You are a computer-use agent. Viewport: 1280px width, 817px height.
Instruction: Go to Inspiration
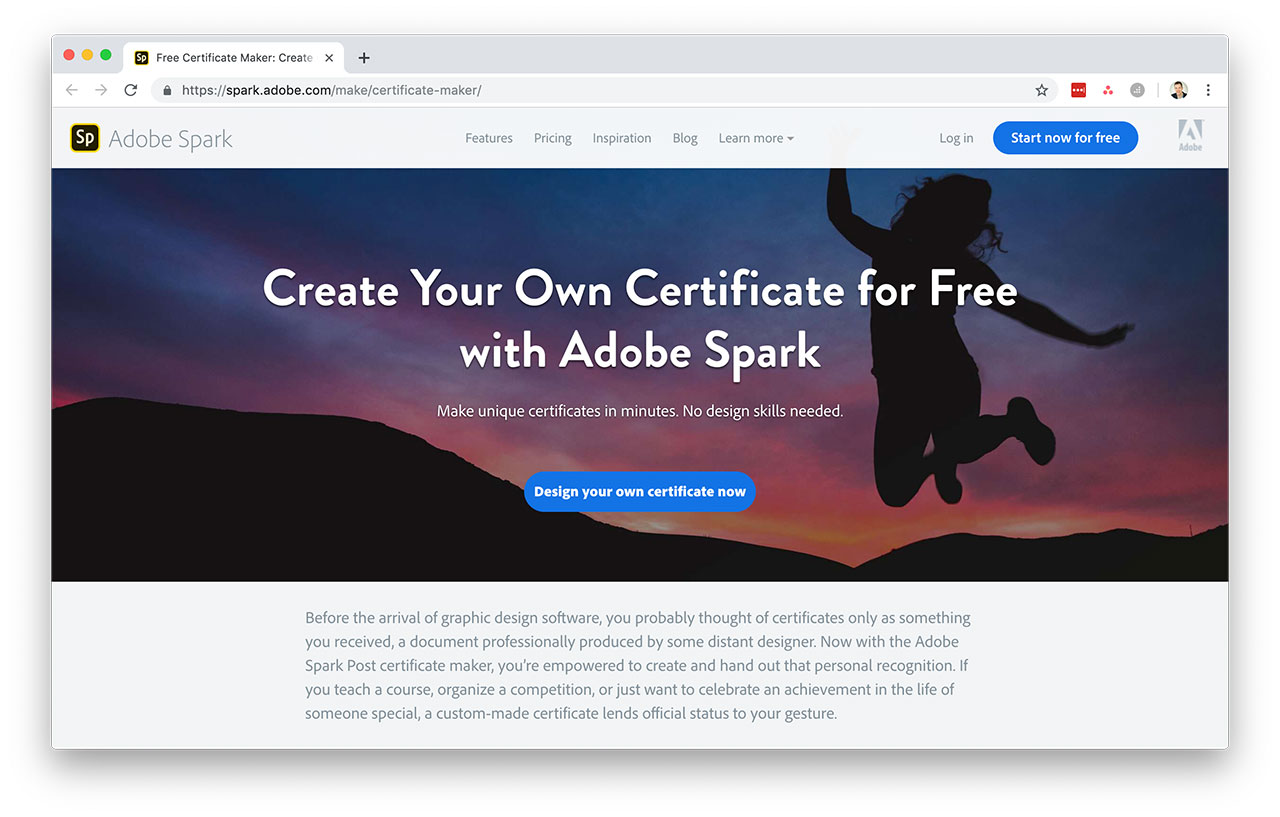622,138
